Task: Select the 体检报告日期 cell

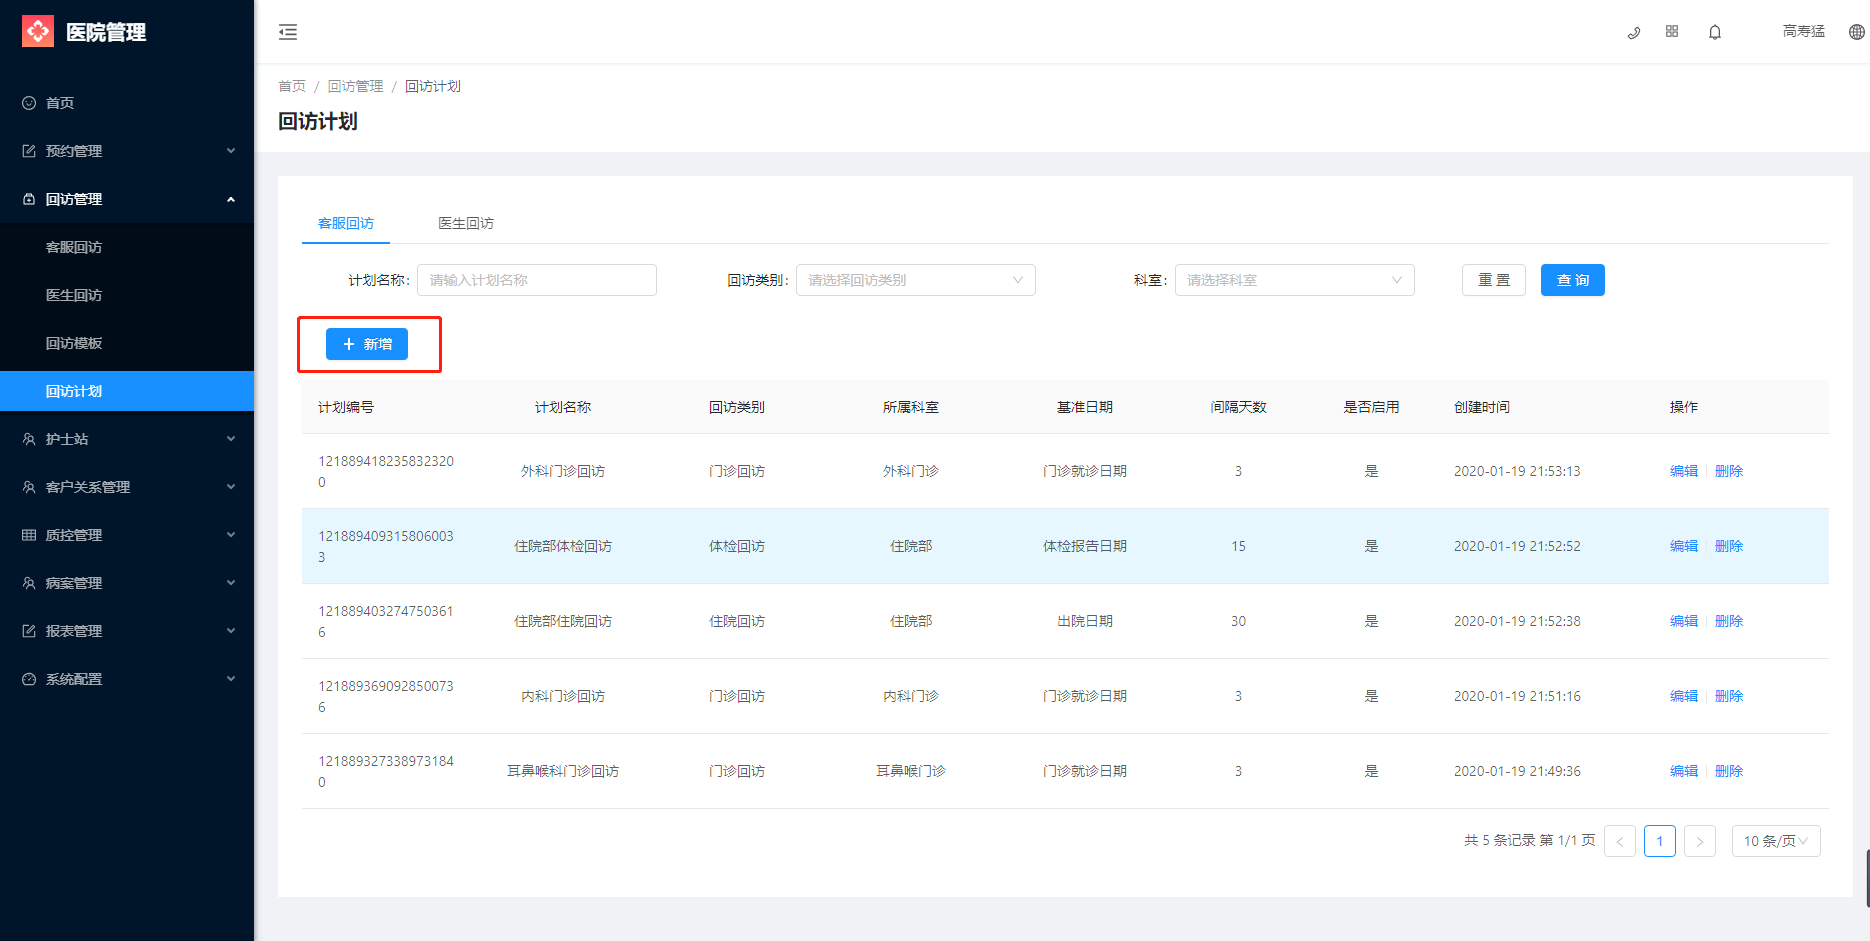Action: (1085, 546)
